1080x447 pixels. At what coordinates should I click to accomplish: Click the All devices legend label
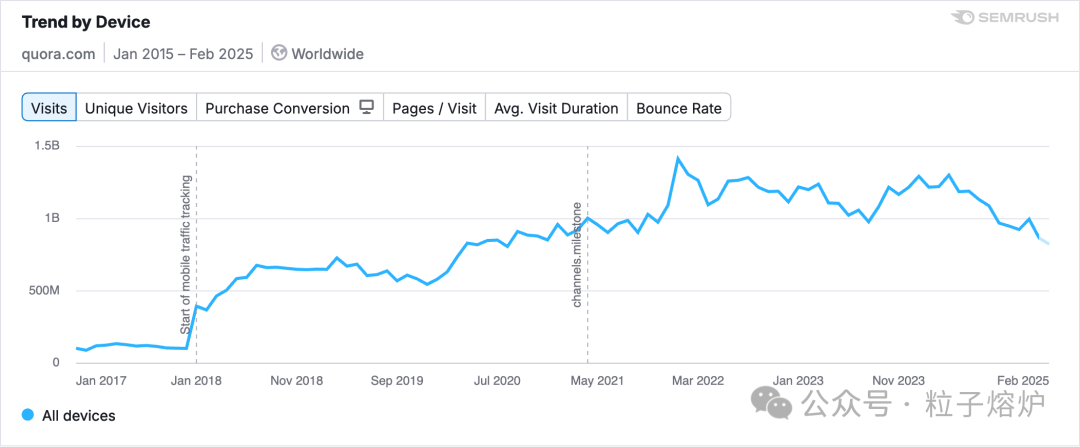[x=79, y=415]
